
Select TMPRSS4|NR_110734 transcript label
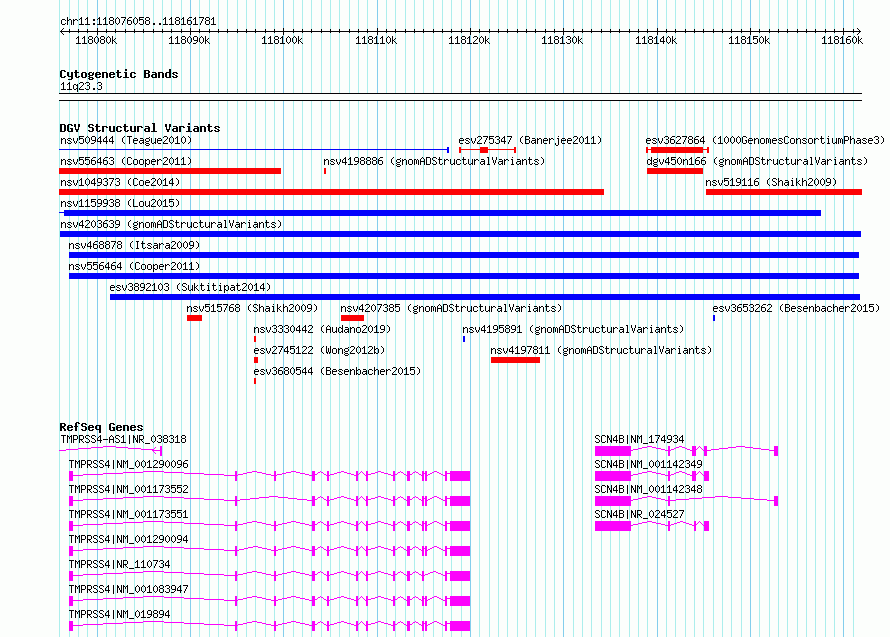click(119, 564)
